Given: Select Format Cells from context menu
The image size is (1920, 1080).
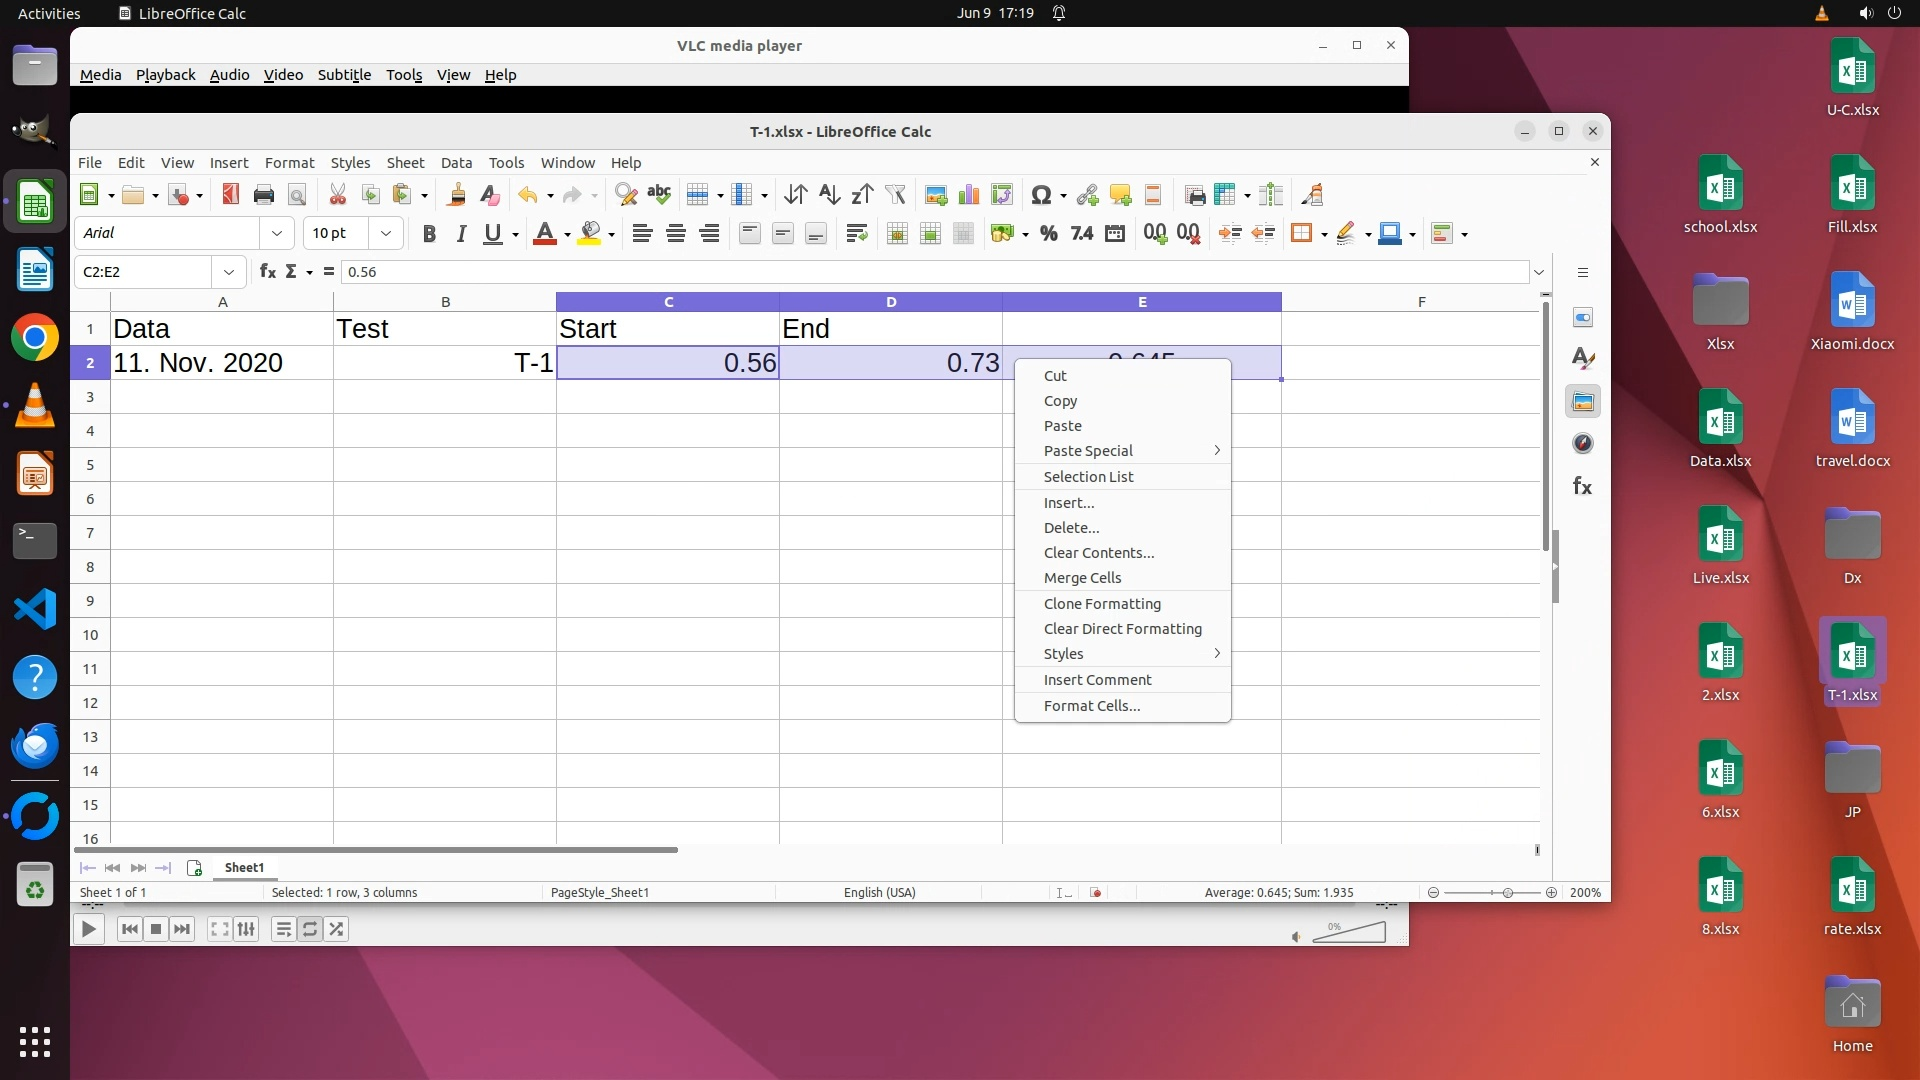Looking at the screenshot, I should point(1091,706).
